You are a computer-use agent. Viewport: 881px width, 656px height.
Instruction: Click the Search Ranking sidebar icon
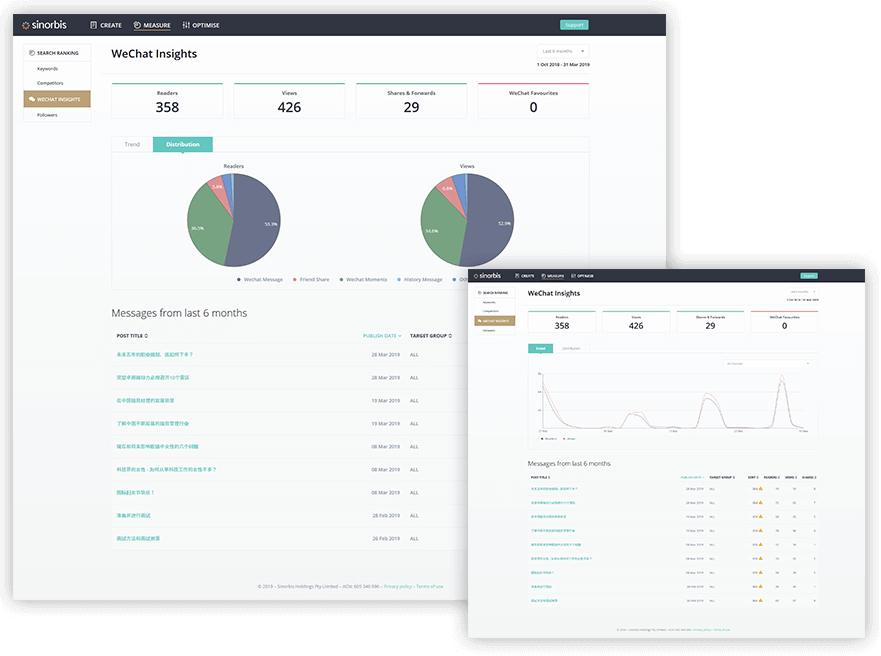pyautogui.click(x=31, y=52)
